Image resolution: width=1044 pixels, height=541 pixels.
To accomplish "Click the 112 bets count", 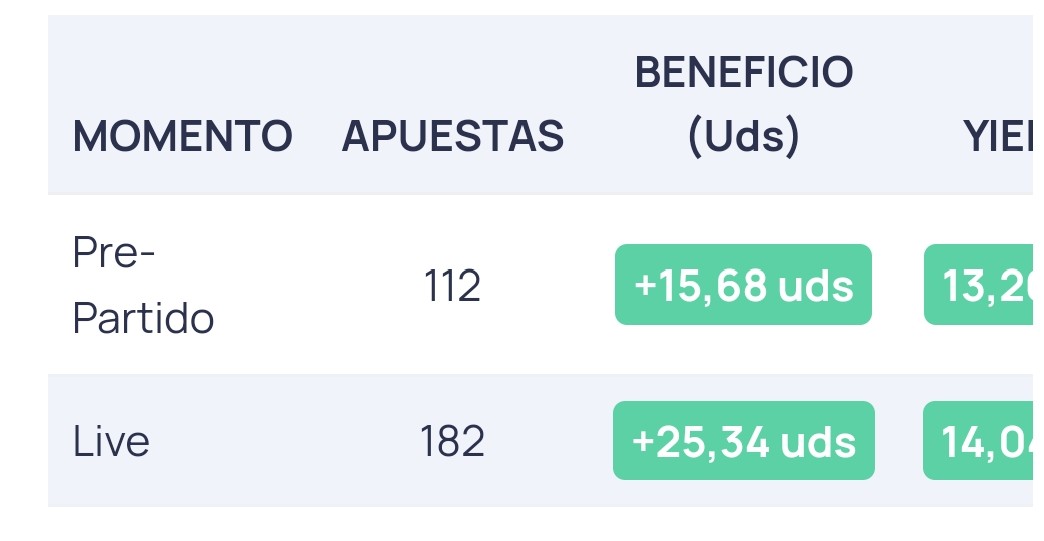I will 452,286.
